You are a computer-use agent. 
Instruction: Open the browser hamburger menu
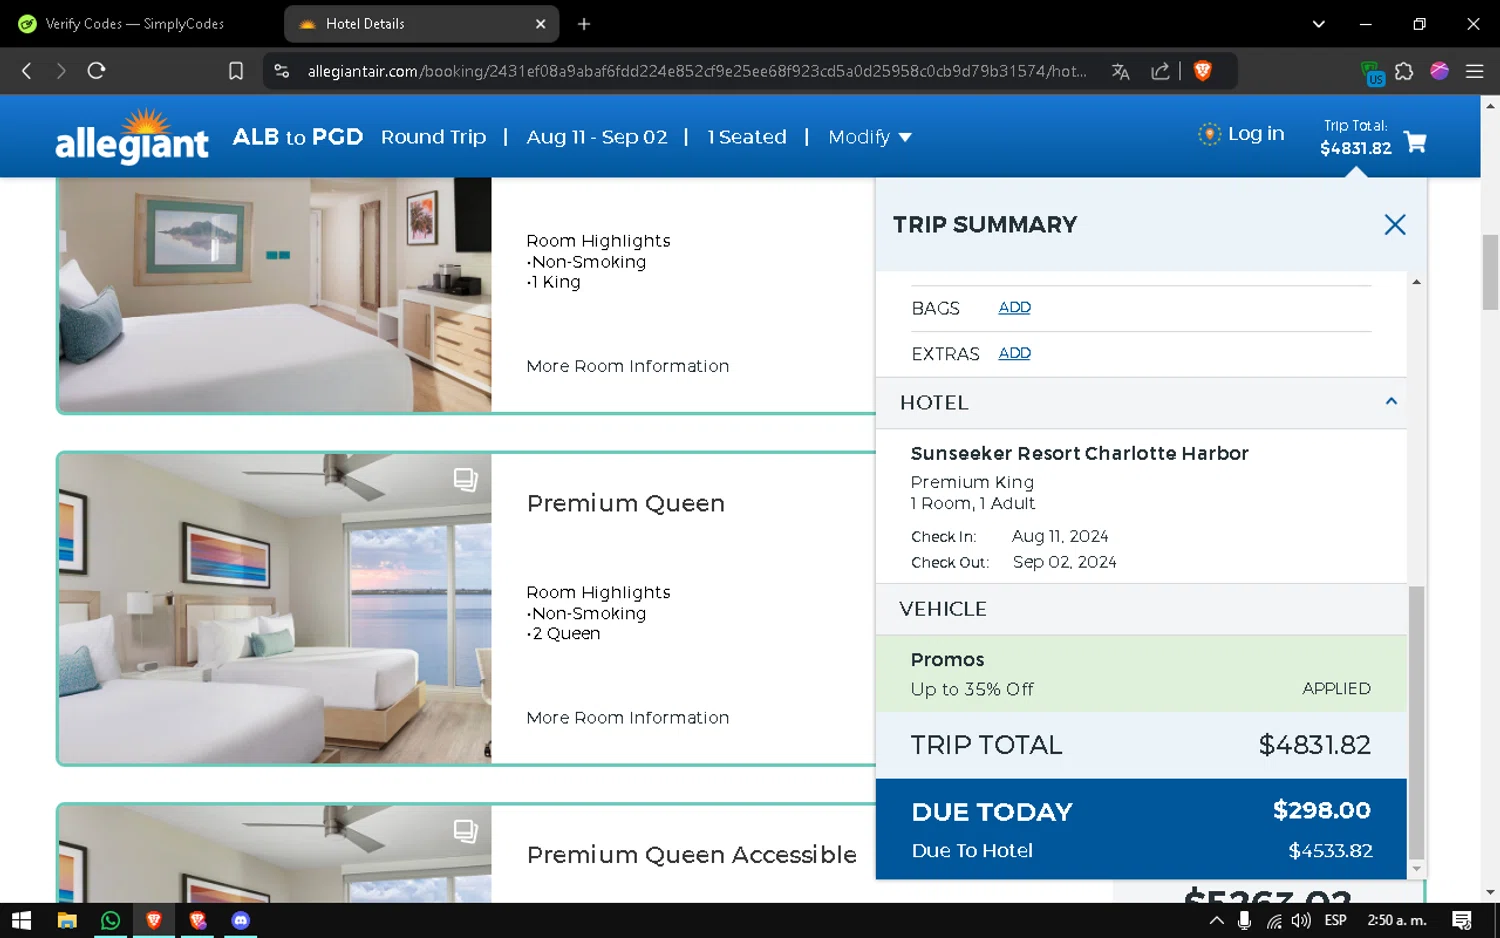coord(1474,71)
